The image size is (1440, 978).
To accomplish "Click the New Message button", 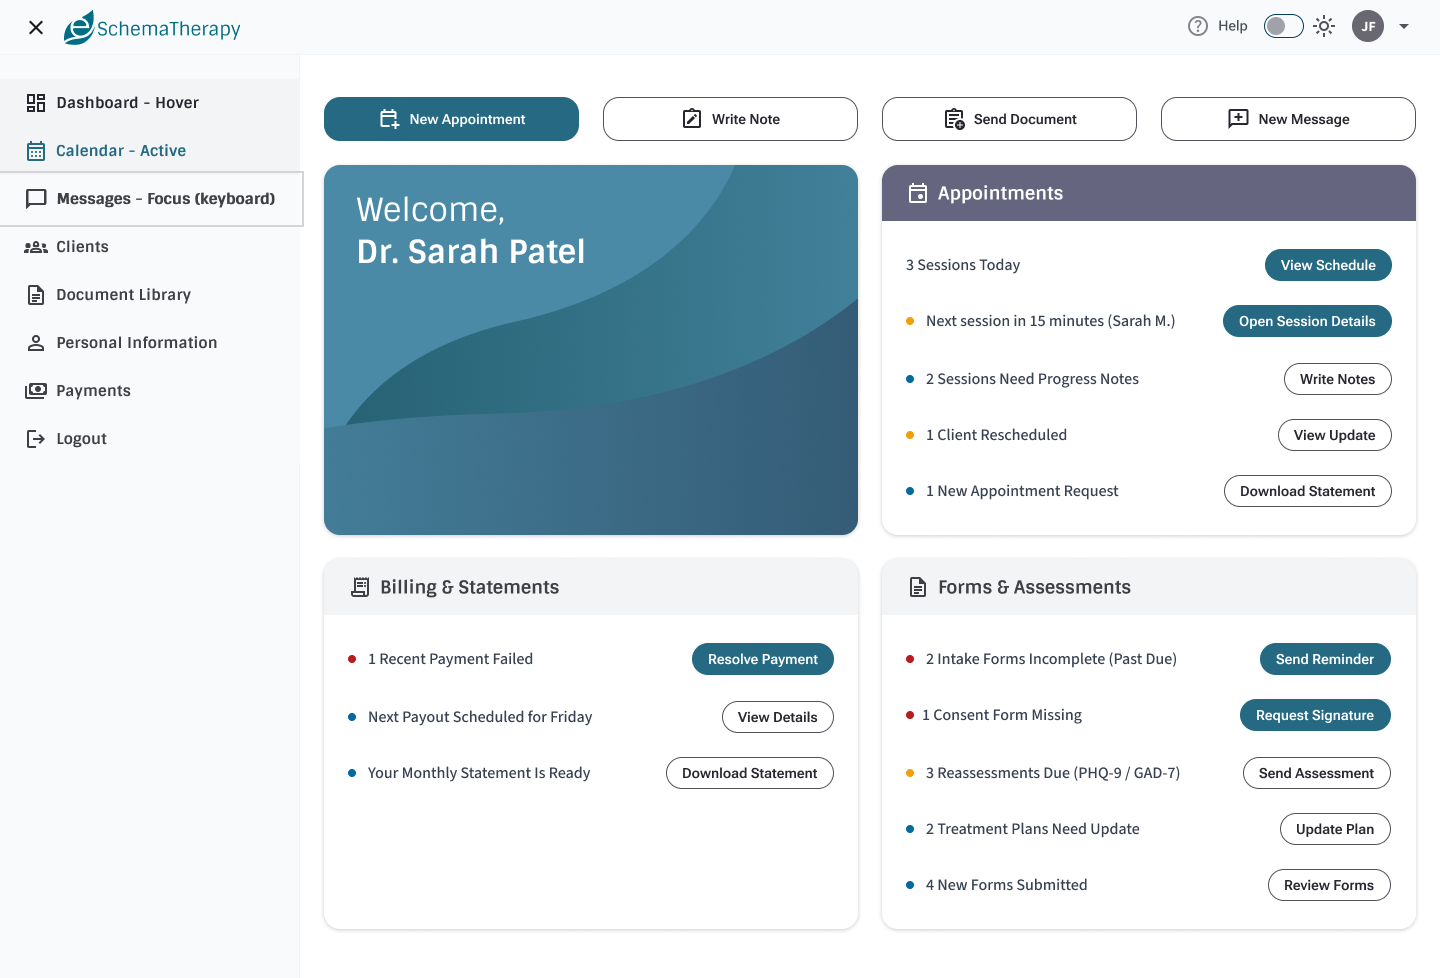I will point(1288,119).
